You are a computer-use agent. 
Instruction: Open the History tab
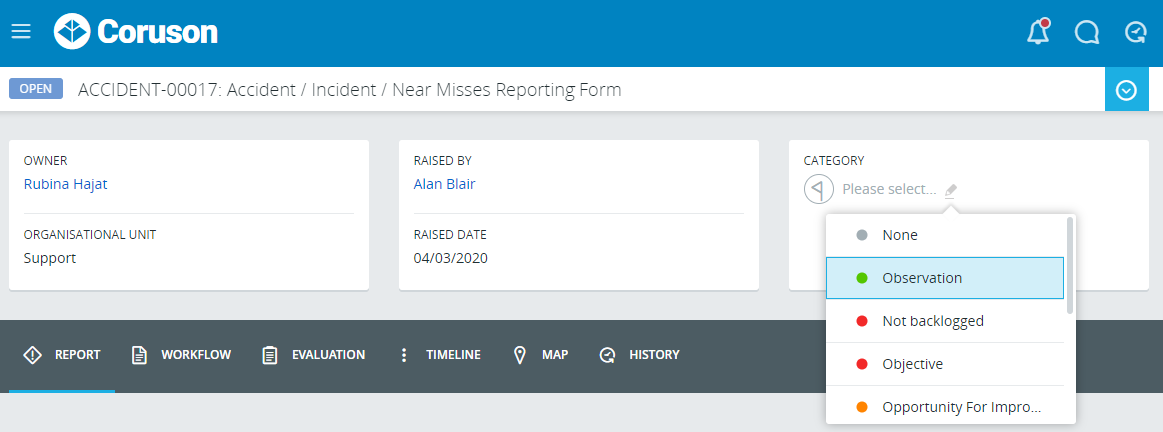coord(639,355)
